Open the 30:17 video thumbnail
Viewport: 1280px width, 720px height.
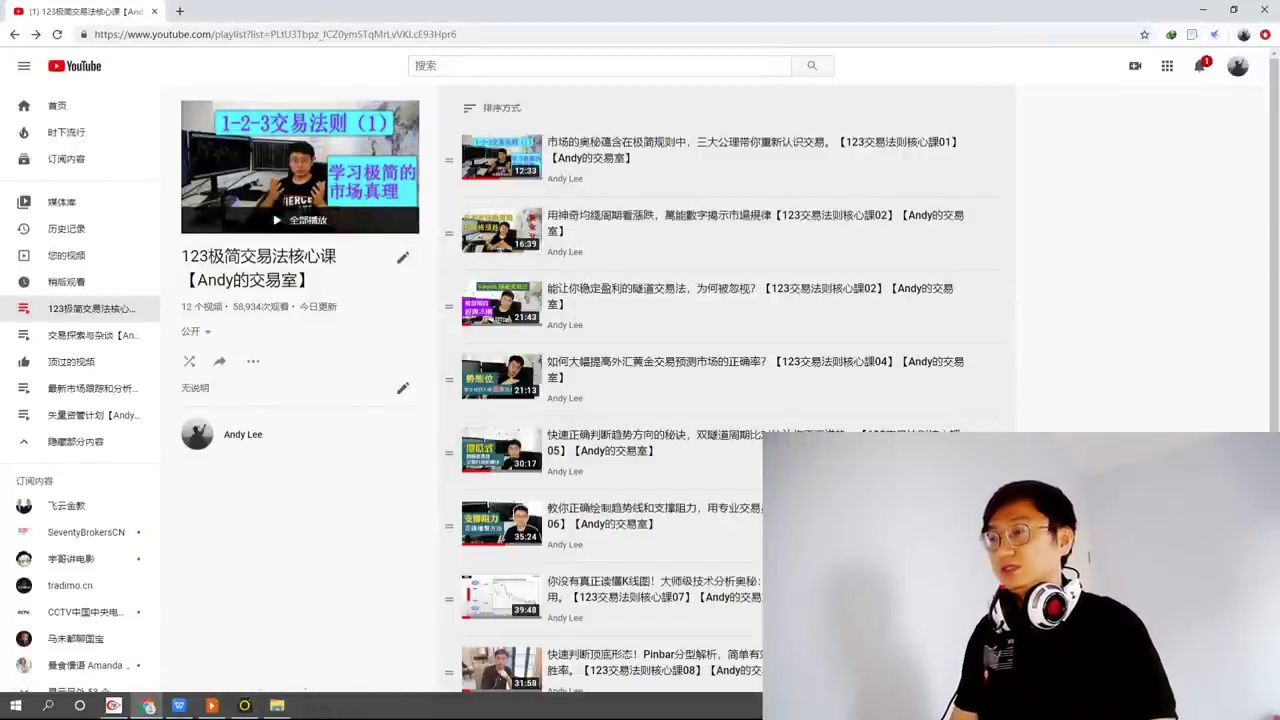[502, 450]
